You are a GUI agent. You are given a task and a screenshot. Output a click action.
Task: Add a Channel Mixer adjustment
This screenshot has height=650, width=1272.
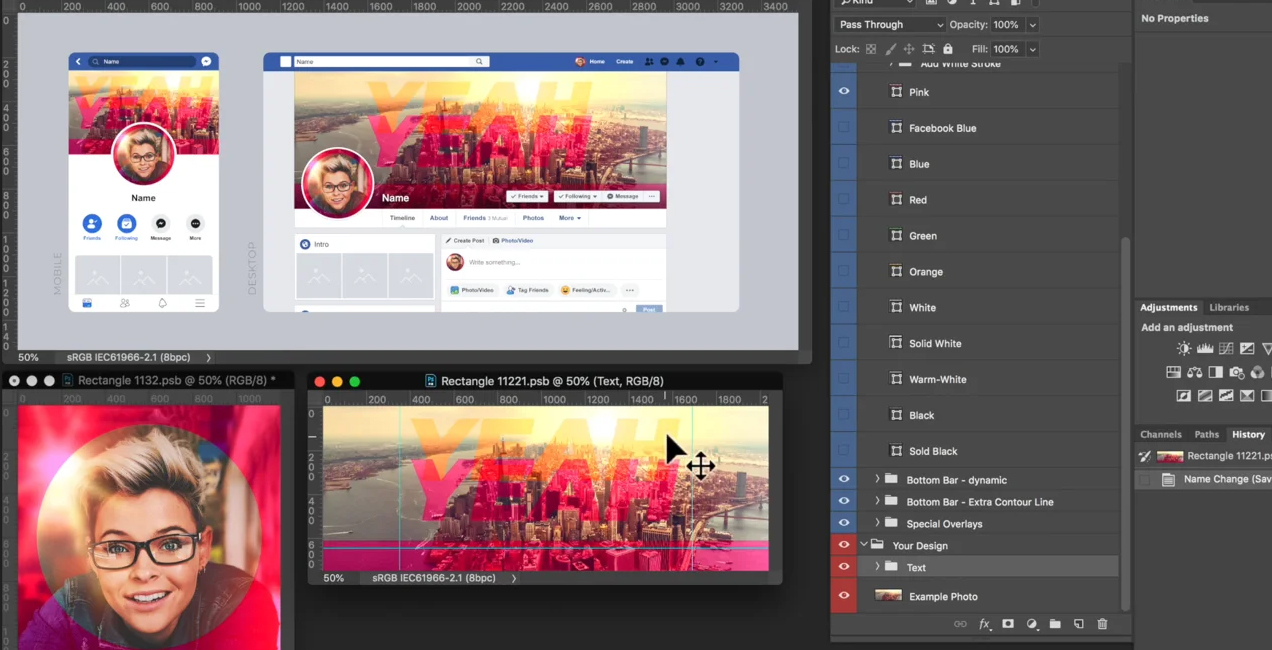1258,372
